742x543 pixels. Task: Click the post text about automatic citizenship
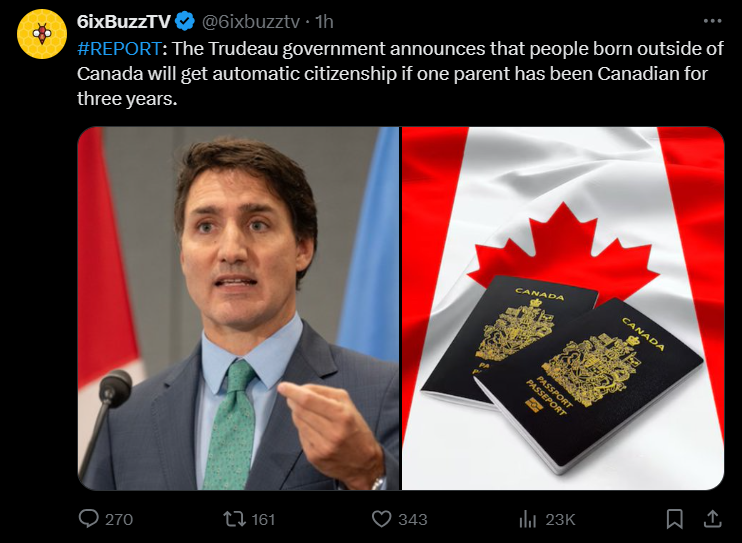pyautogui.click(x=400, y=75)
